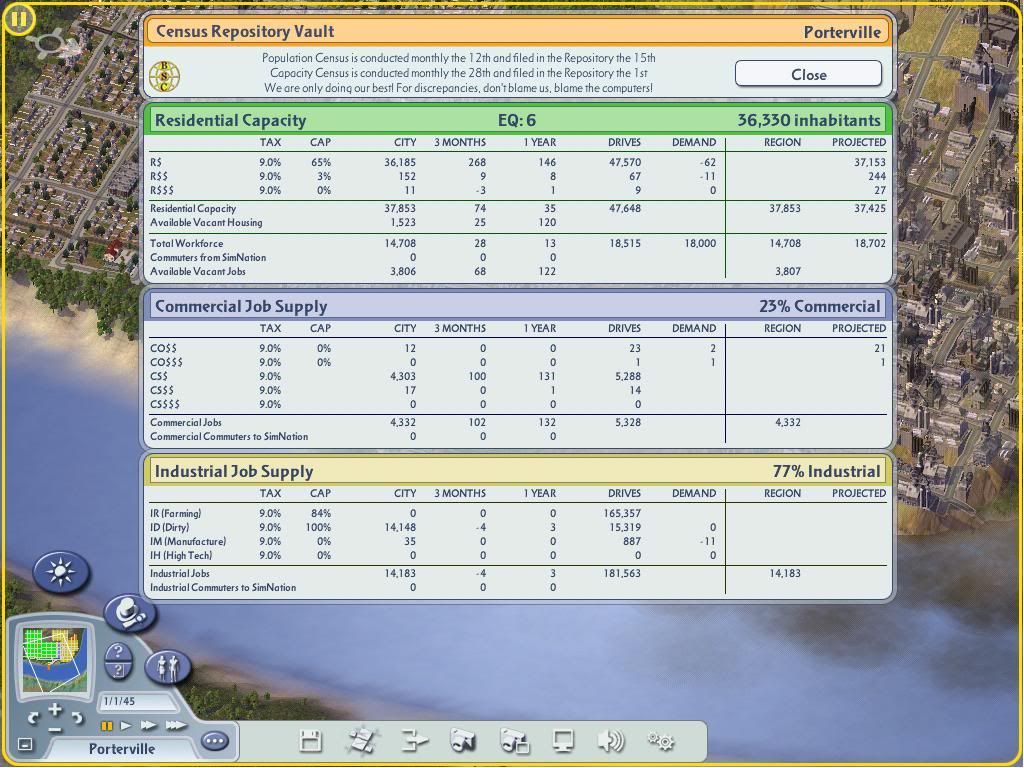
Task: Open My Sim mode with the two people icon
Action: [167, 667]
